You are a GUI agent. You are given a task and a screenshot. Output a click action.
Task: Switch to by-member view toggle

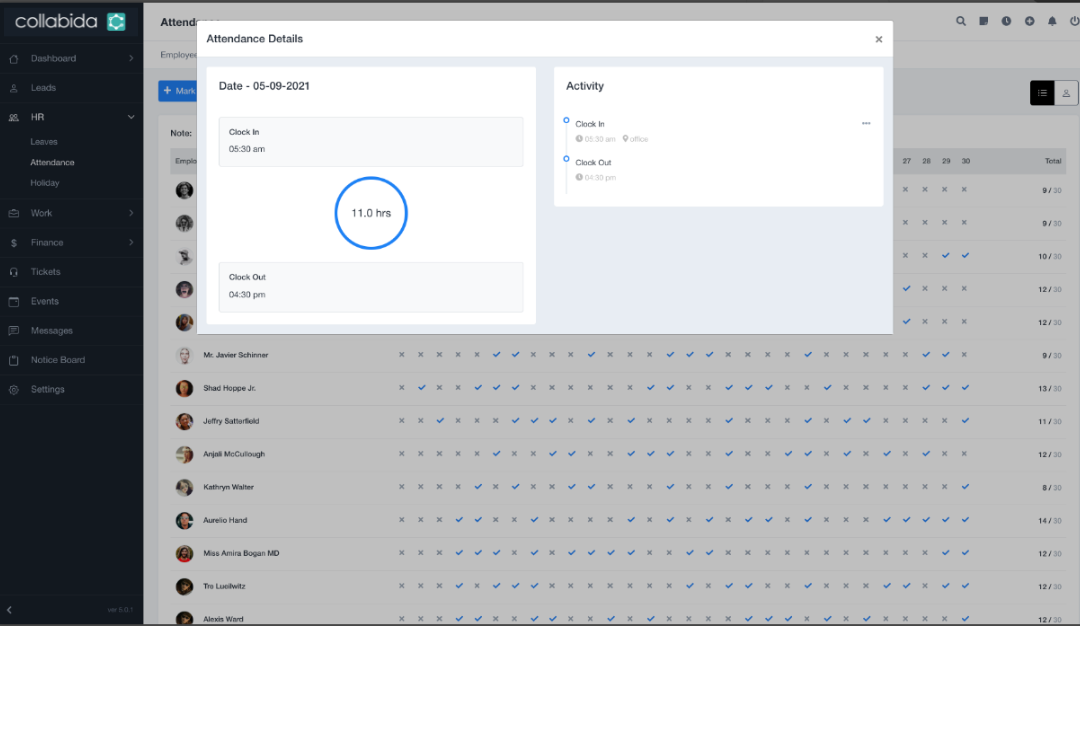pos(1066,92)
